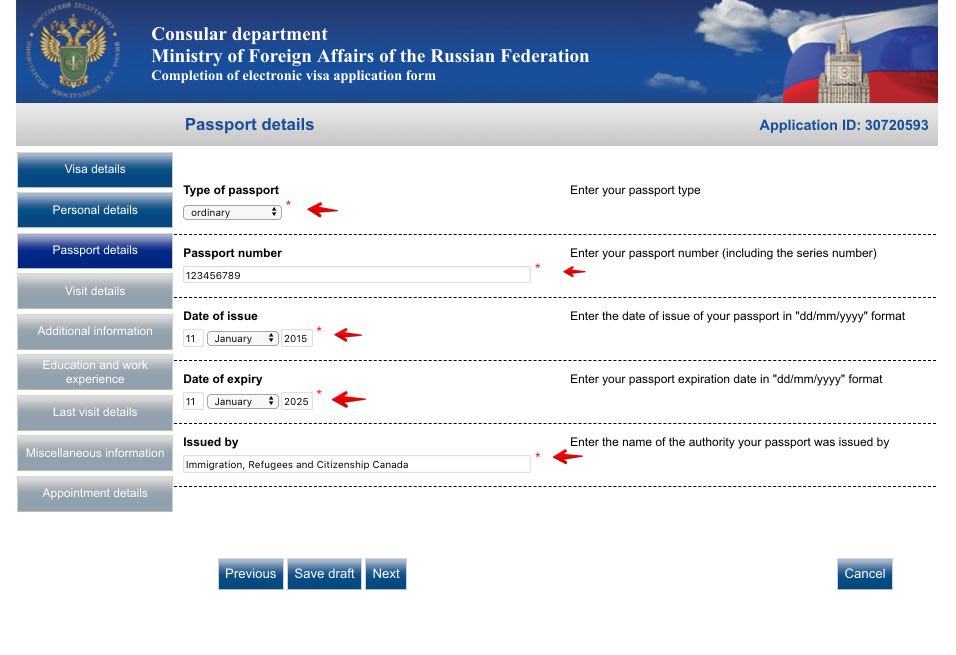This screenshot has width=956, height=655.
Task: Go to Last visit details section
Action: [95, 412]
